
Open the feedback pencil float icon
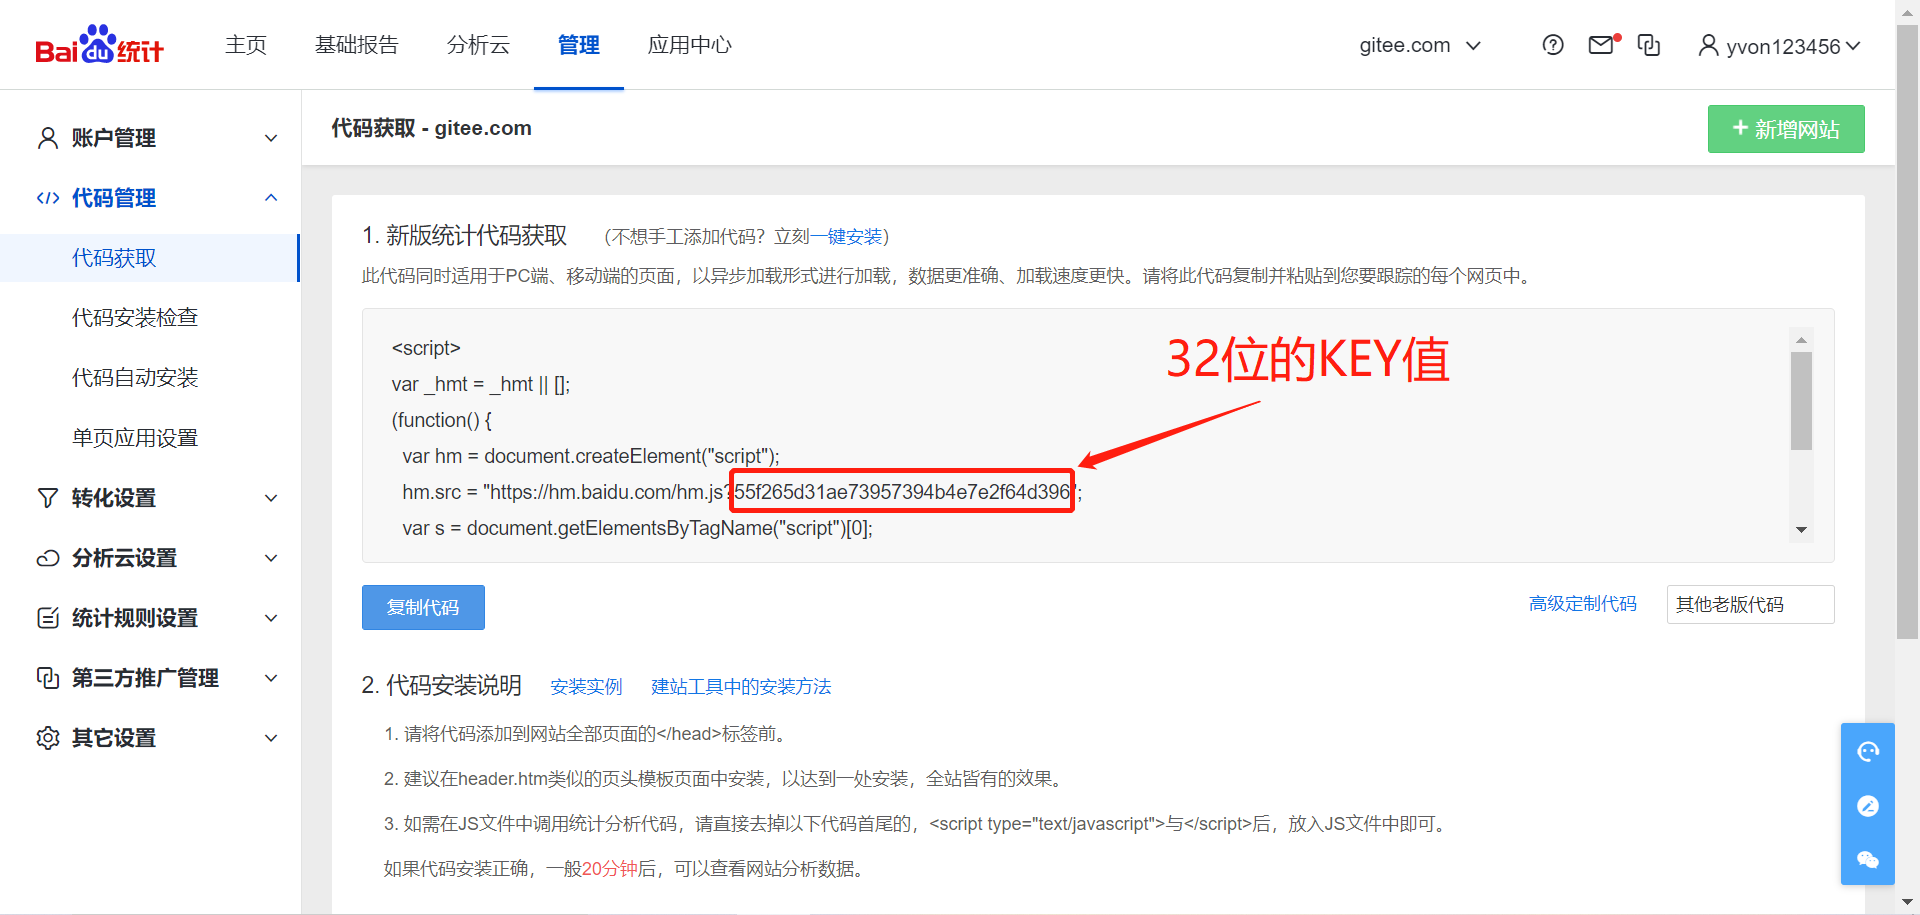(1868, 806)
